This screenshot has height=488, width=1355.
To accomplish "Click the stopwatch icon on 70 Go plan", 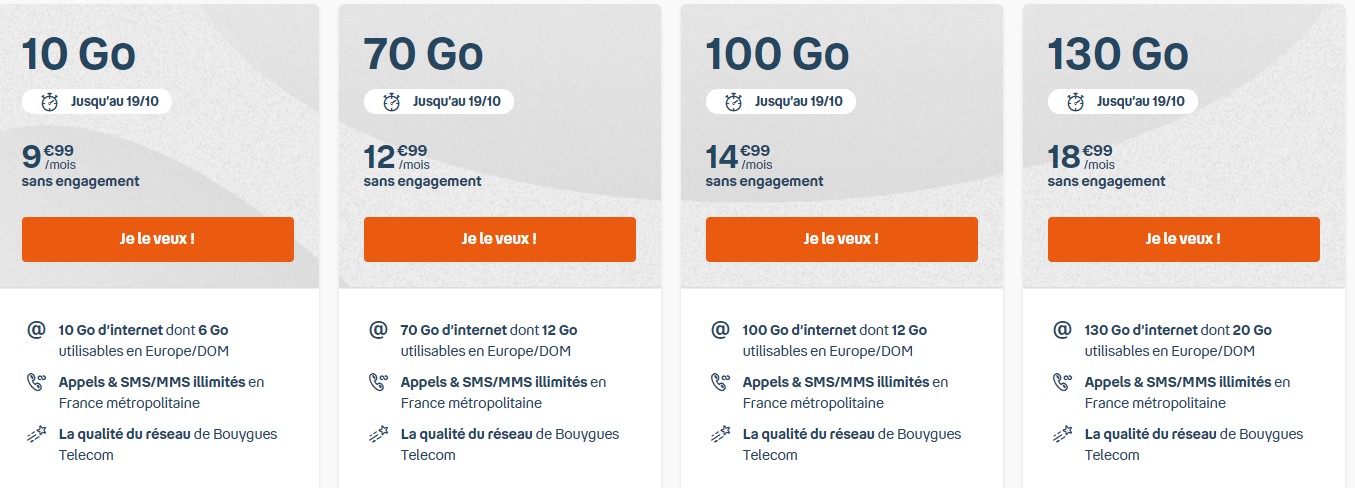I will pos(392,101).
